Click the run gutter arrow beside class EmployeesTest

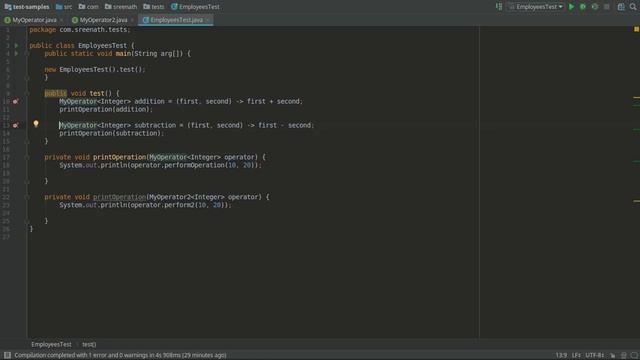pyautogui.click(x=16, y=45)
